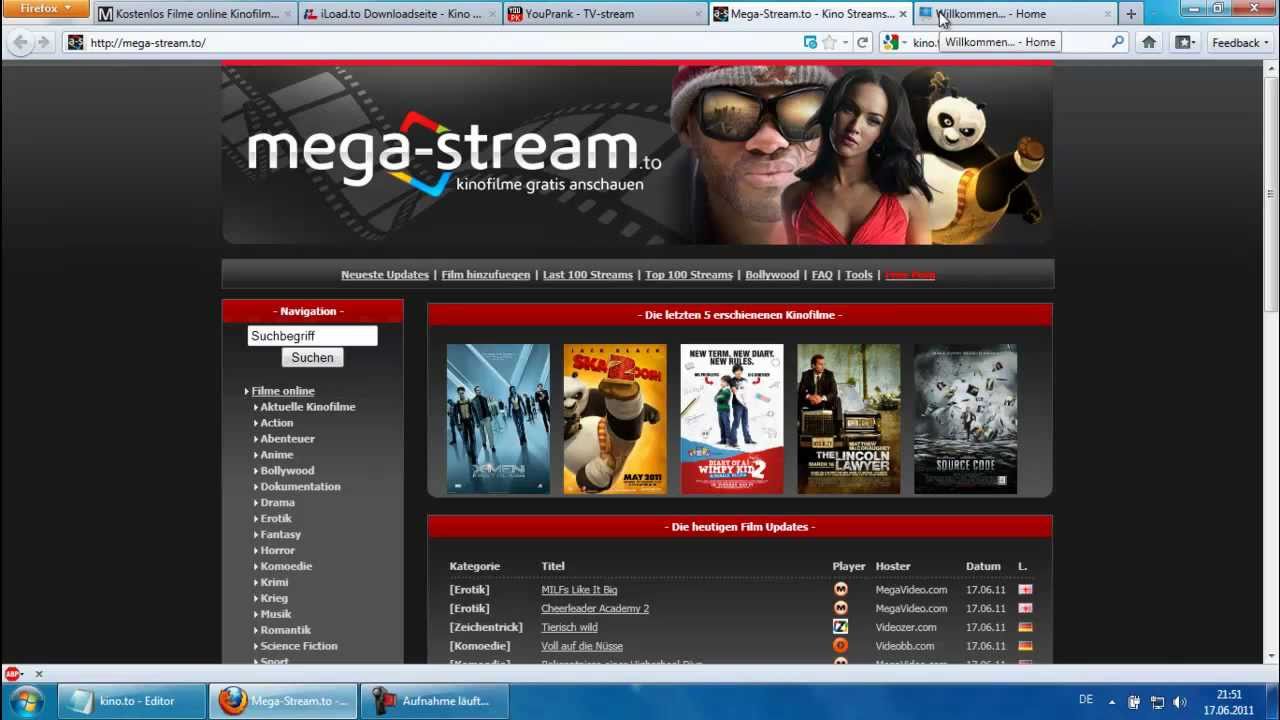Image resolution: width=1280 pixels, height=720 pixels.
Task: Close the add-on bar with the X icon
Action: pos(39,674)
